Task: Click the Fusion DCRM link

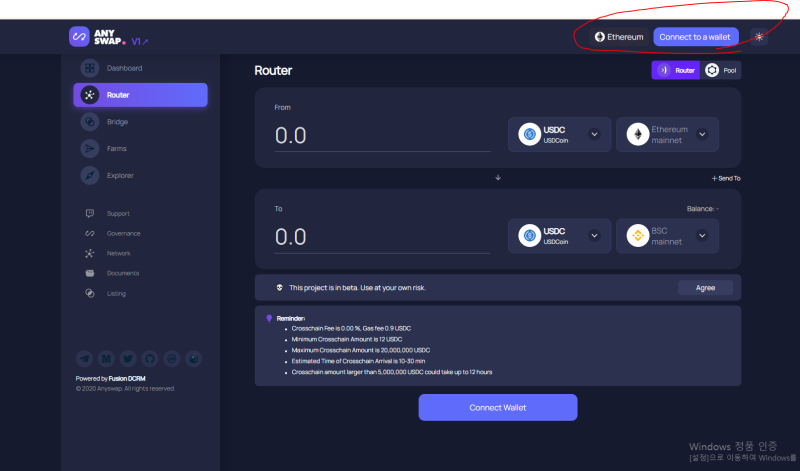Action: click(127, 379)
